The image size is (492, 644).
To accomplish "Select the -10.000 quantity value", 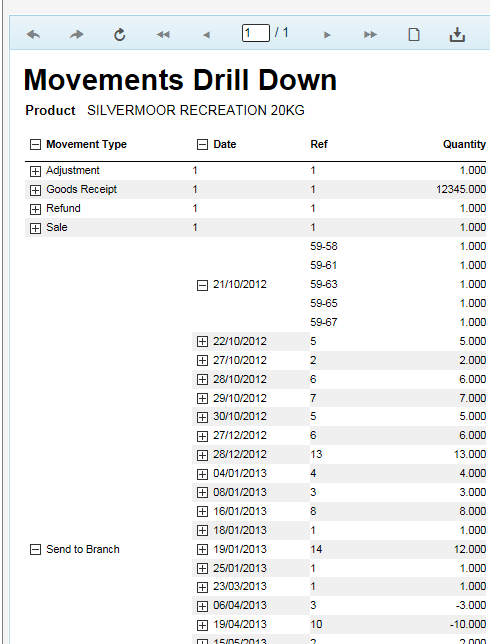I will pyautogui.click(x=468, y=624).
